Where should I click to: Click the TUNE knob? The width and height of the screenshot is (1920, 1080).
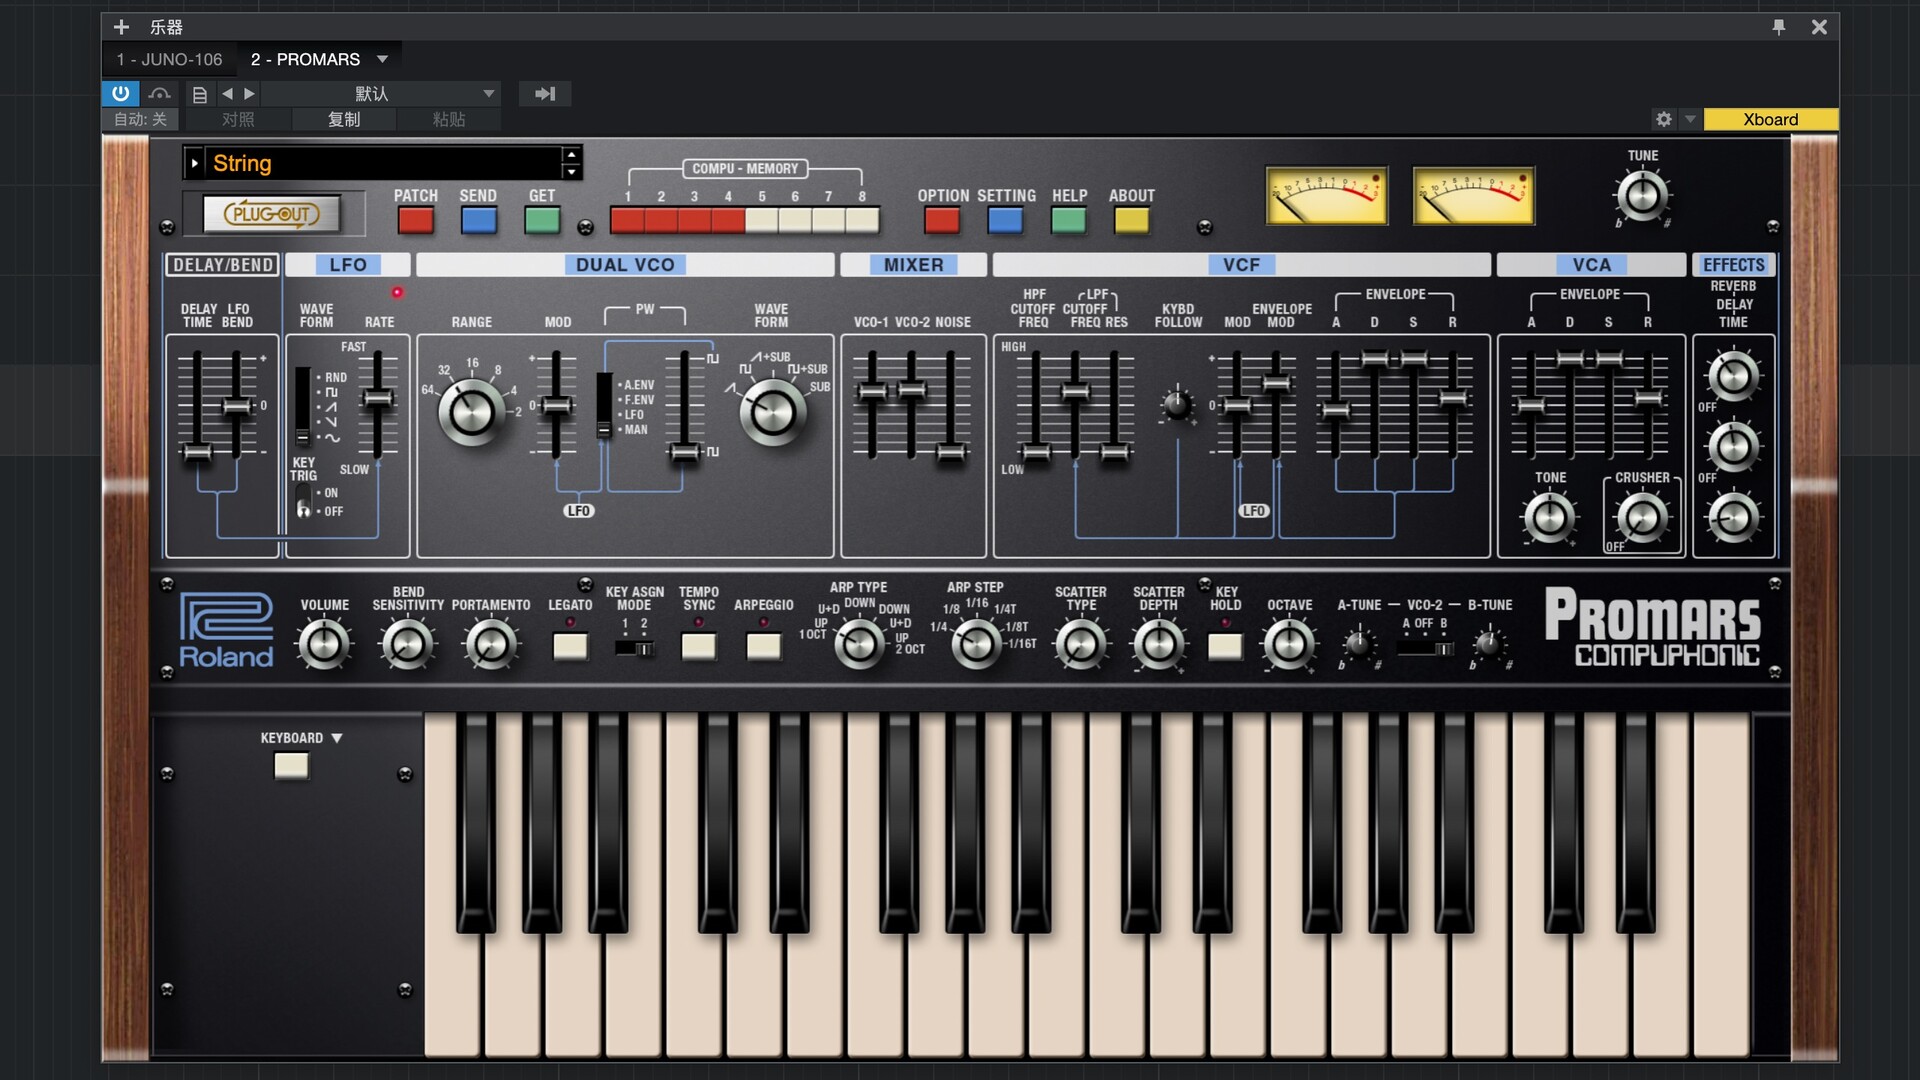click(x=1642, y=195)
